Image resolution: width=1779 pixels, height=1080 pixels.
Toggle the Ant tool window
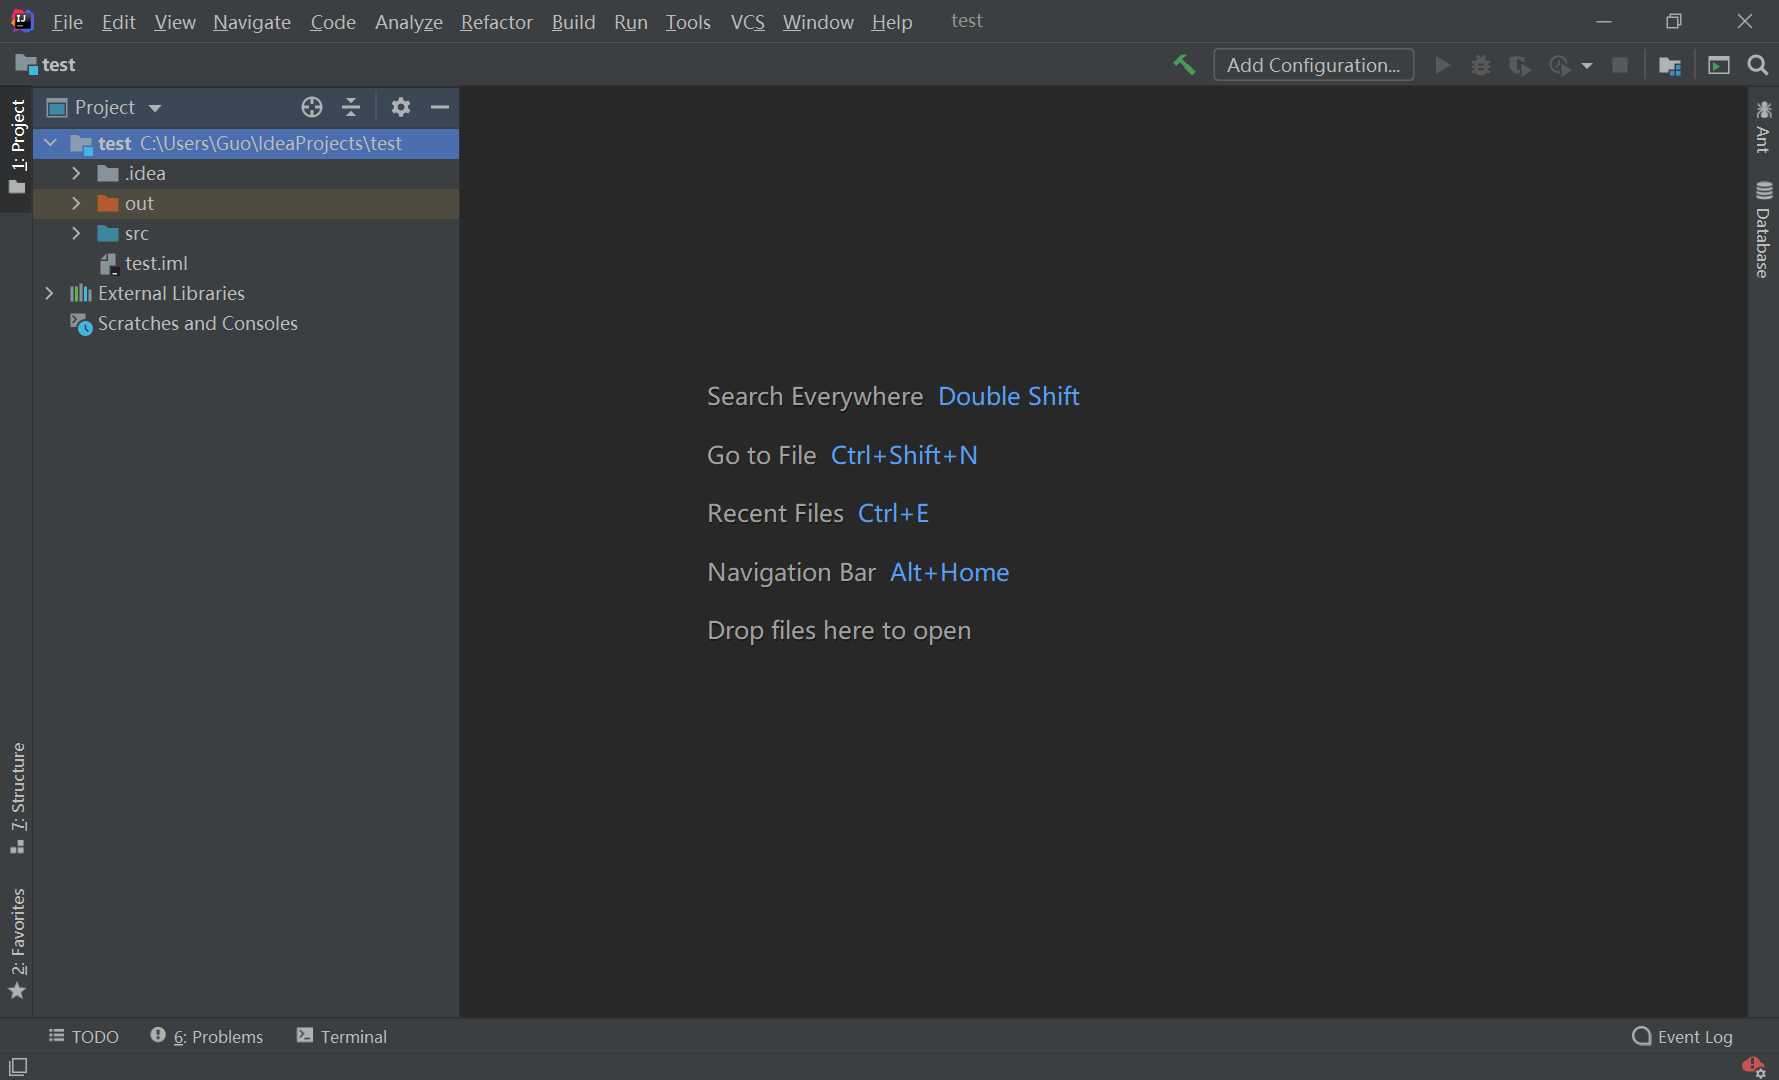pyautogui.click(x=1764, y=126)
